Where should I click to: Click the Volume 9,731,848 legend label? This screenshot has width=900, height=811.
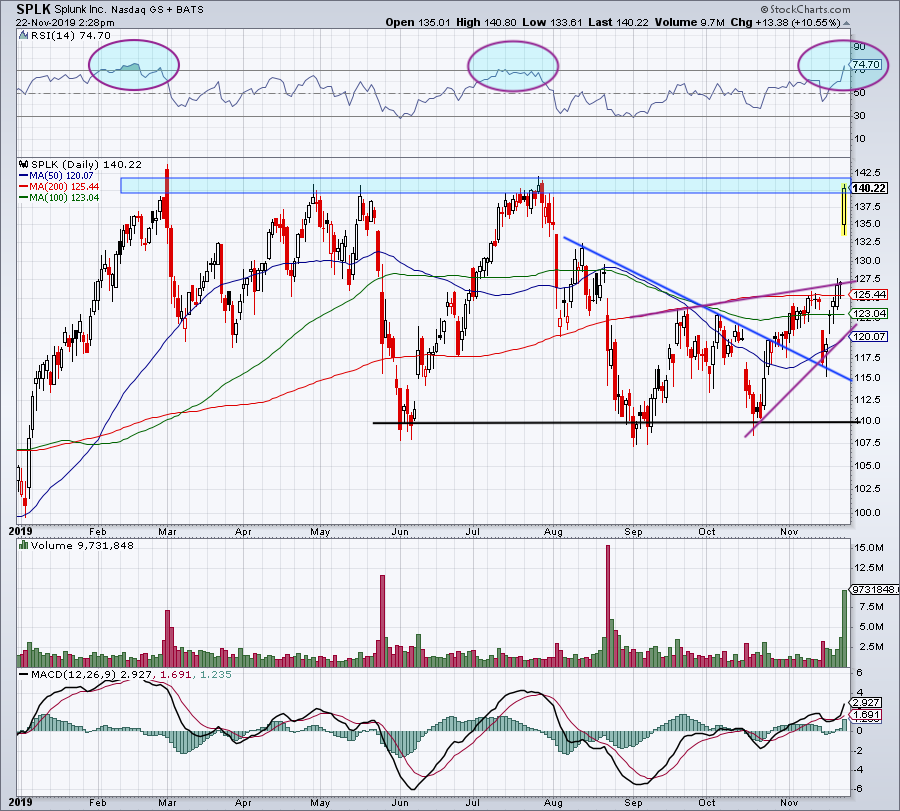pyautogui.click(x=82, y=545)
